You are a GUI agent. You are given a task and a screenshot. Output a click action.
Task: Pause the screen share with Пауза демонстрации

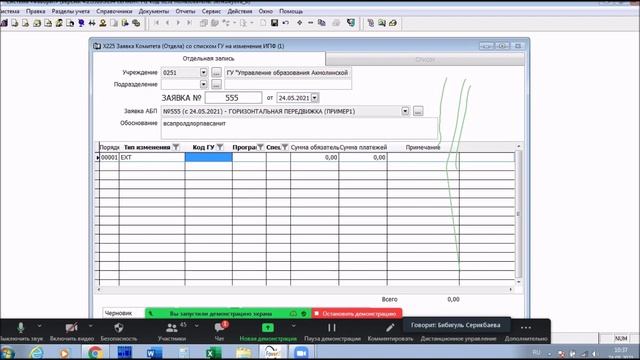coord(332,327)
